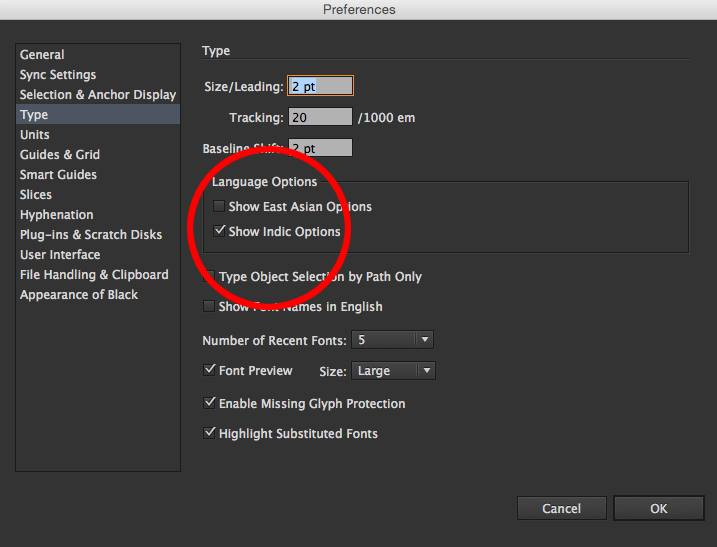717x547 pixels.
Task: Turn off Highlight Substituted Fonts
Action: [x=209, y=434]
